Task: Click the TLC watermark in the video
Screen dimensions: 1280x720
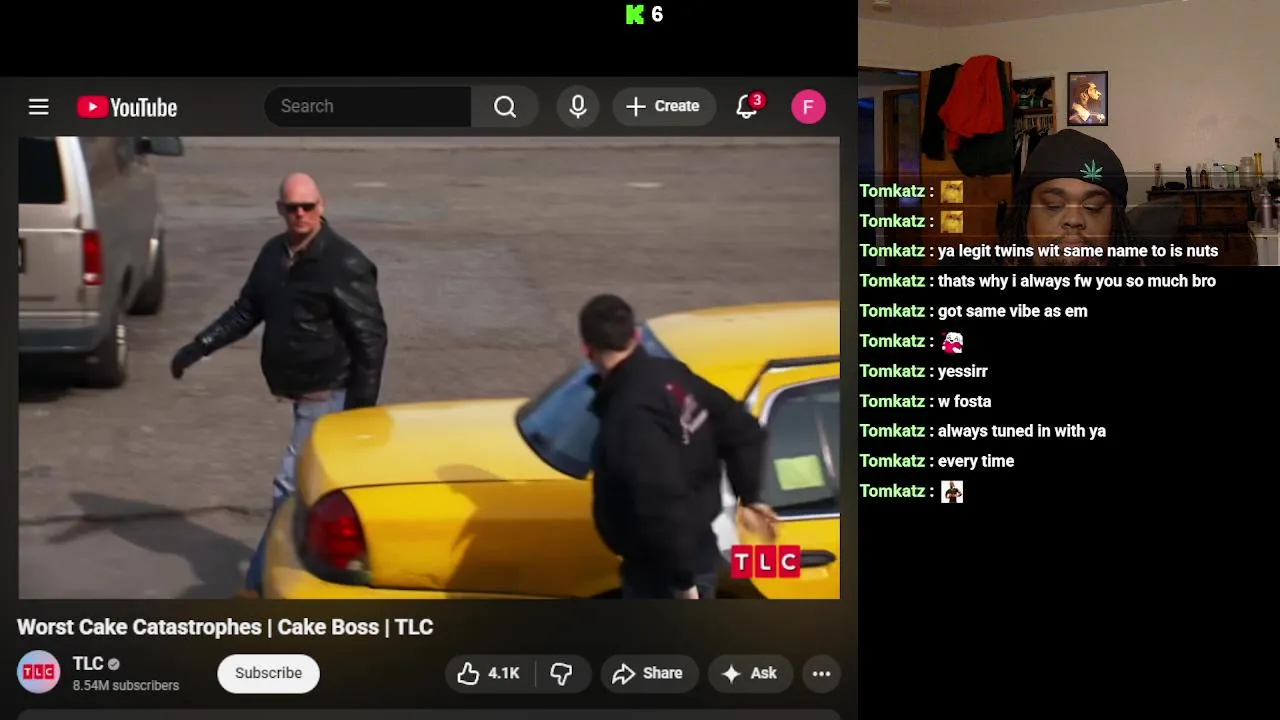Action: coord(766,562)
